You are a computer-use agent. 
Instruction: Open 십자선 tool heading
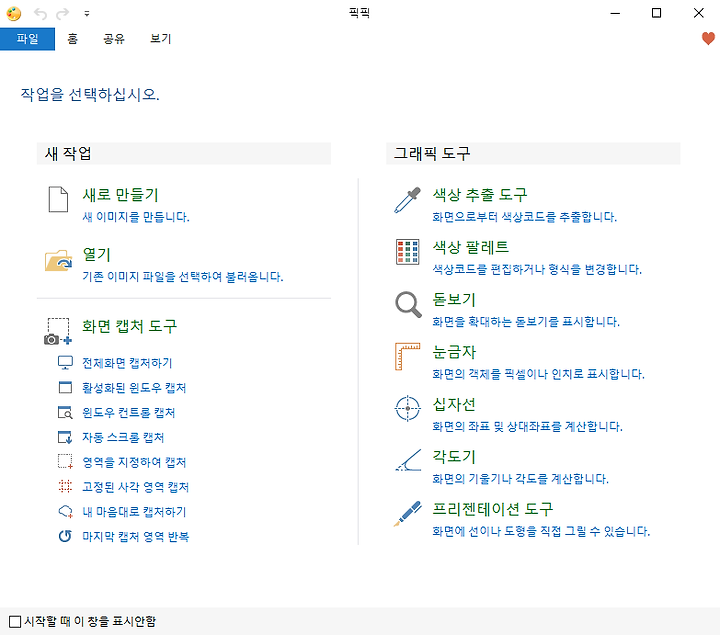coord(454,404)
